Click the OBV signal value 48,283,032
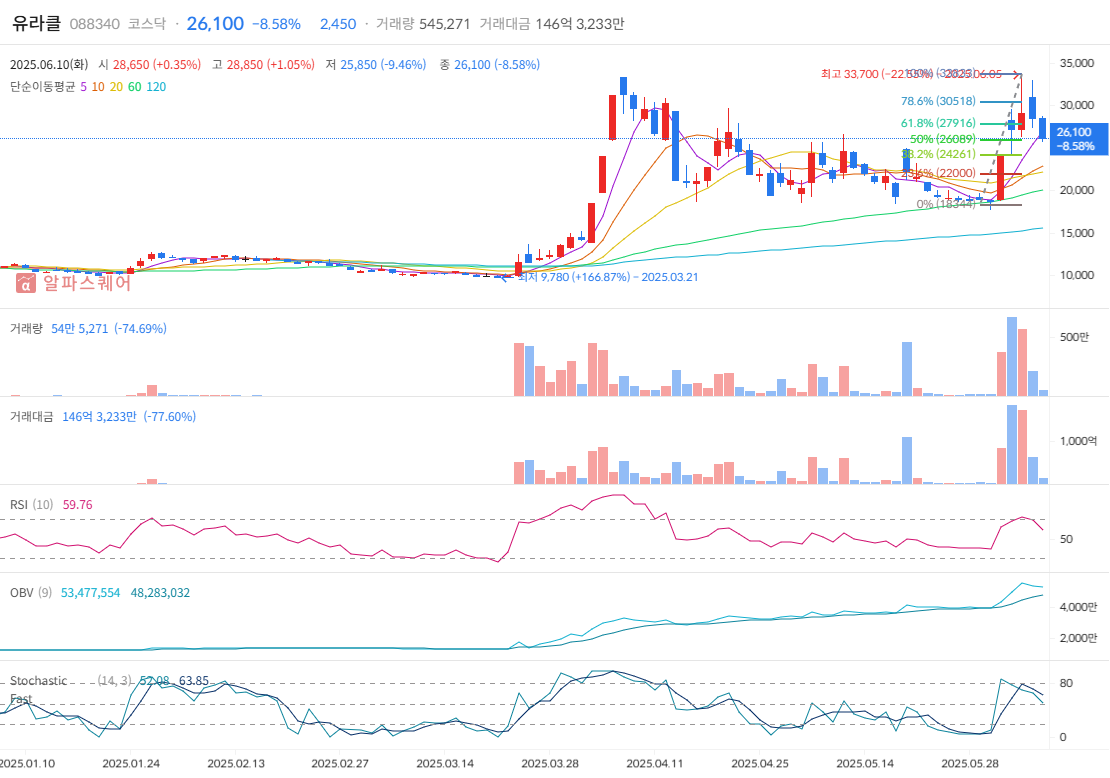The image size is (1110, 778). click(160, 593)
